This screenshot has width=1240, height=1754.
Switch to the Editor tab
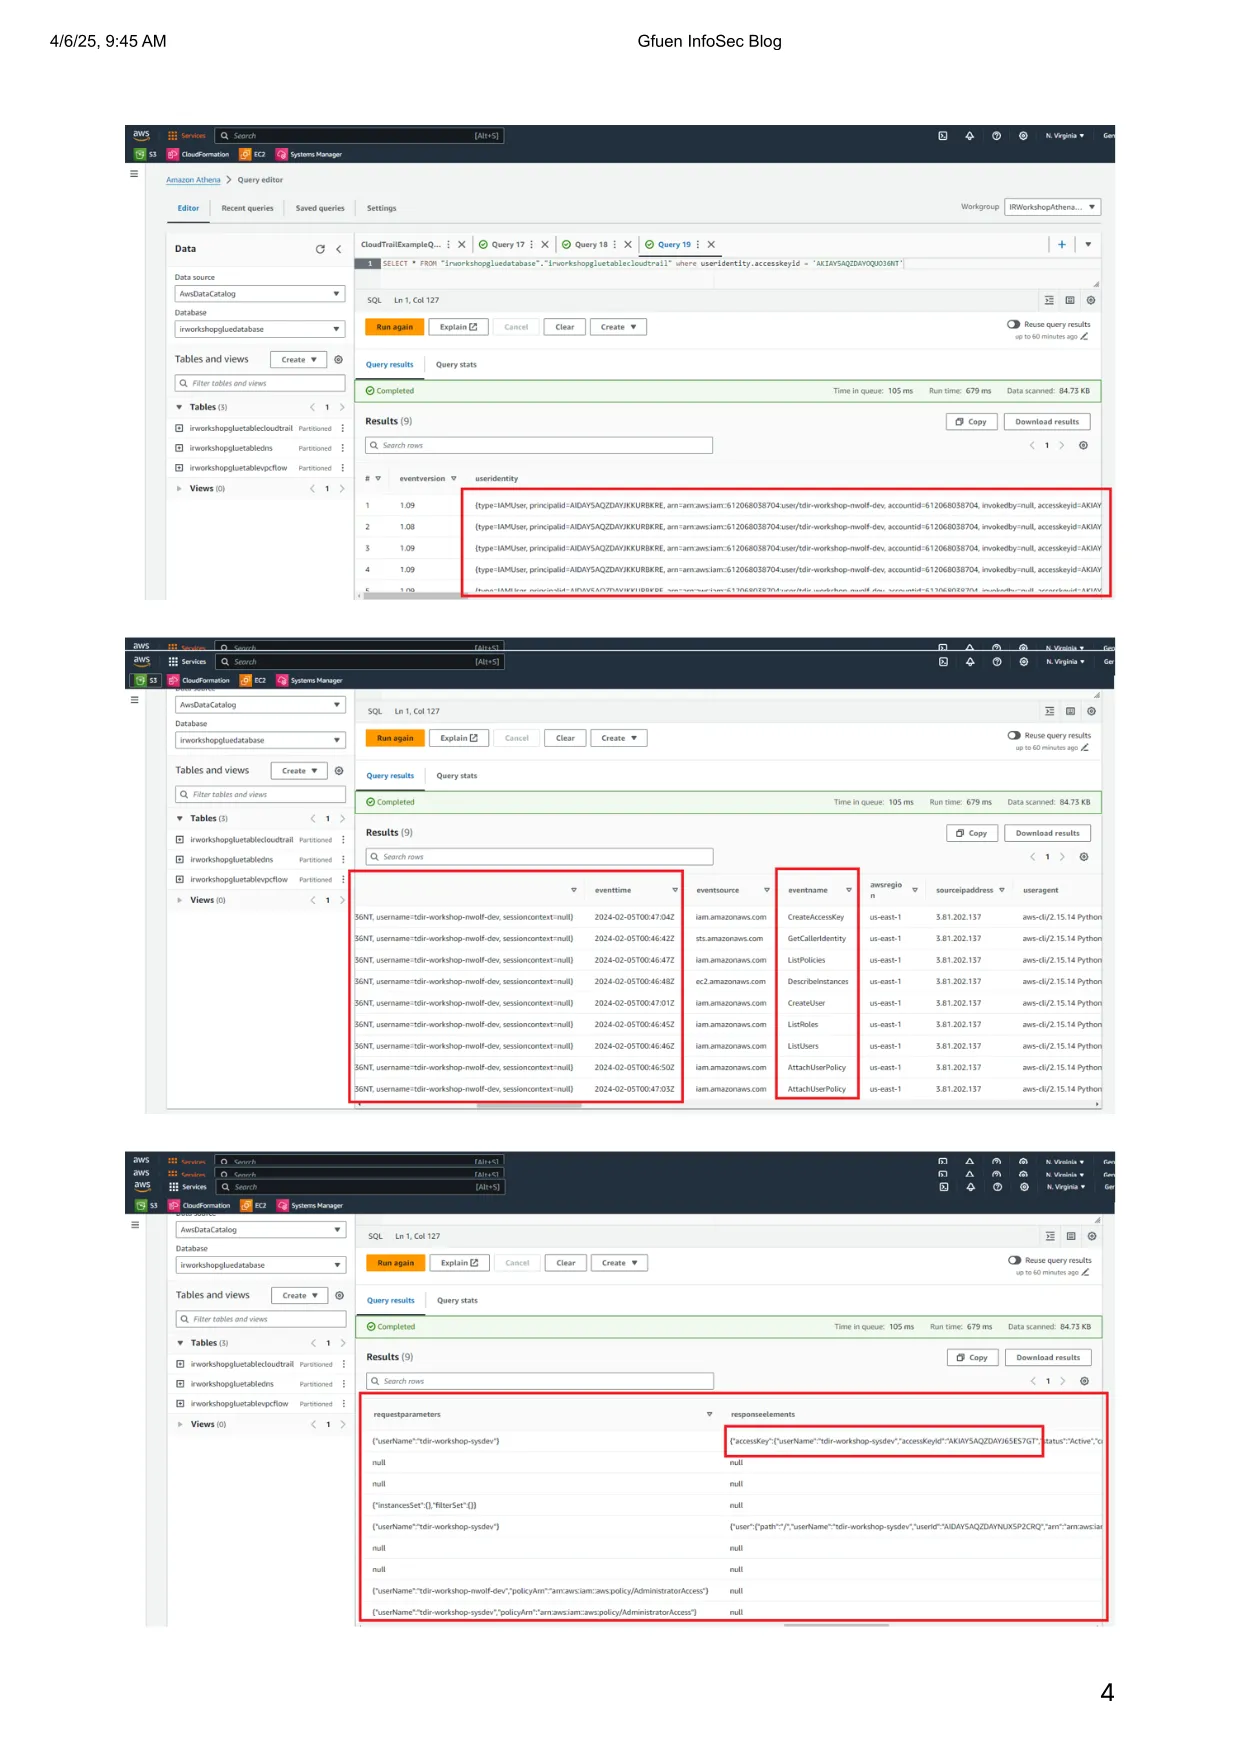[188, 209]
